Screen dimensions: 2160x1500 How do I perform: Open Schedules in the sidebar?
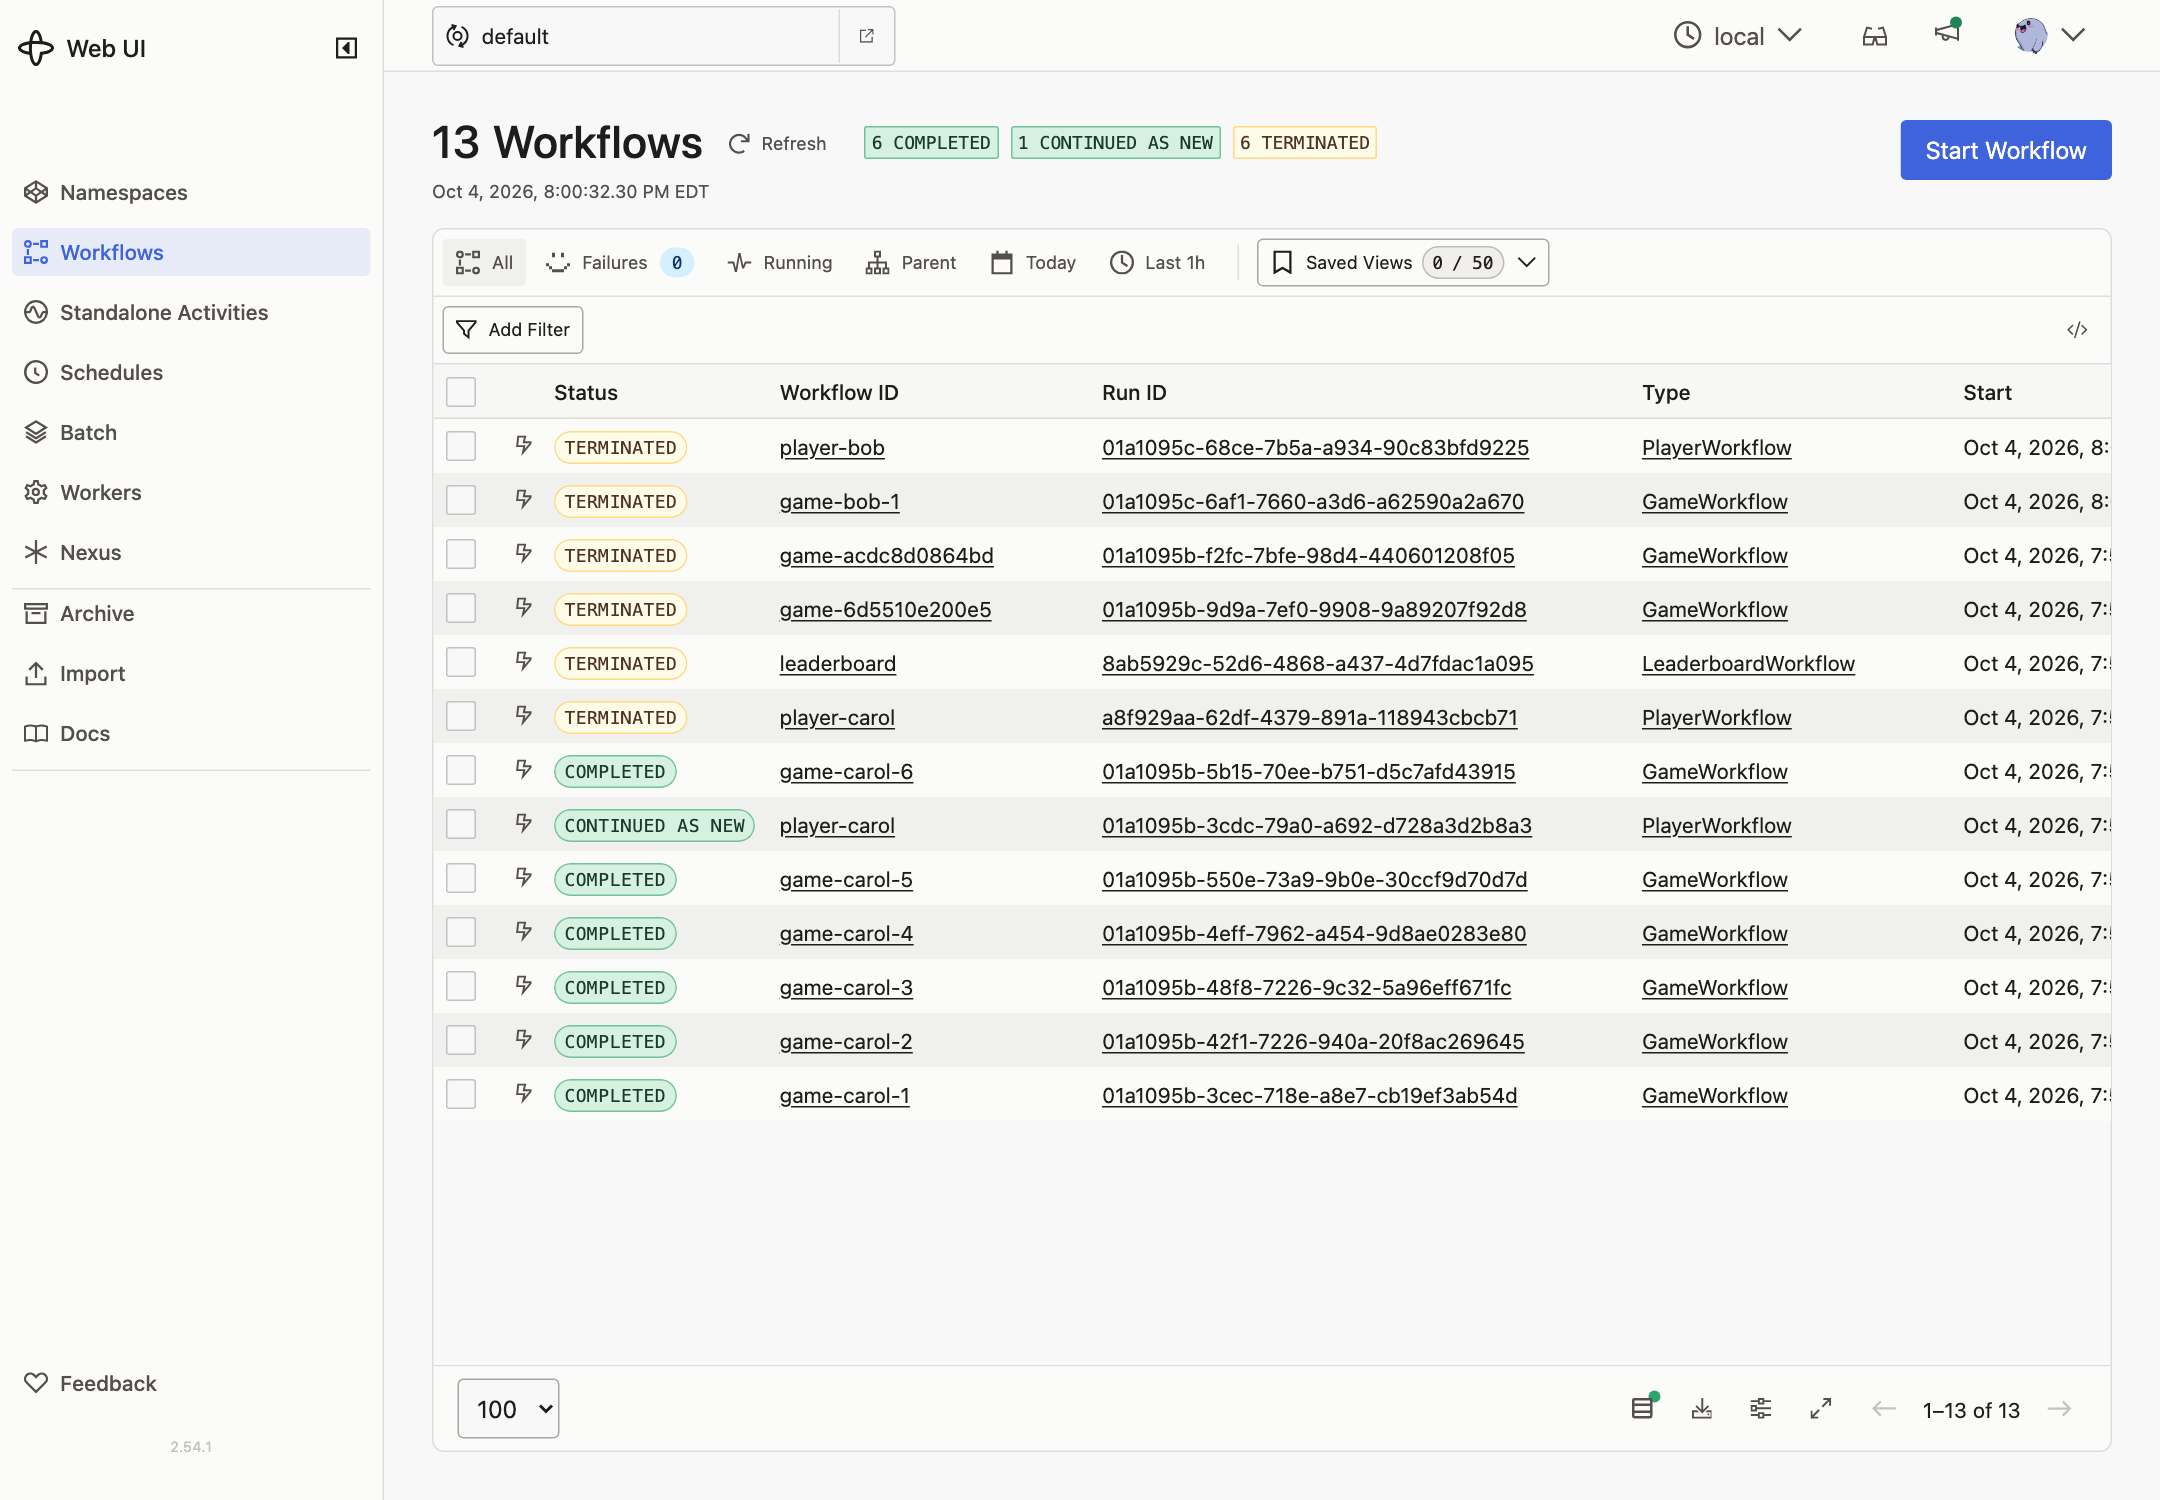click(x=191, y=372)
